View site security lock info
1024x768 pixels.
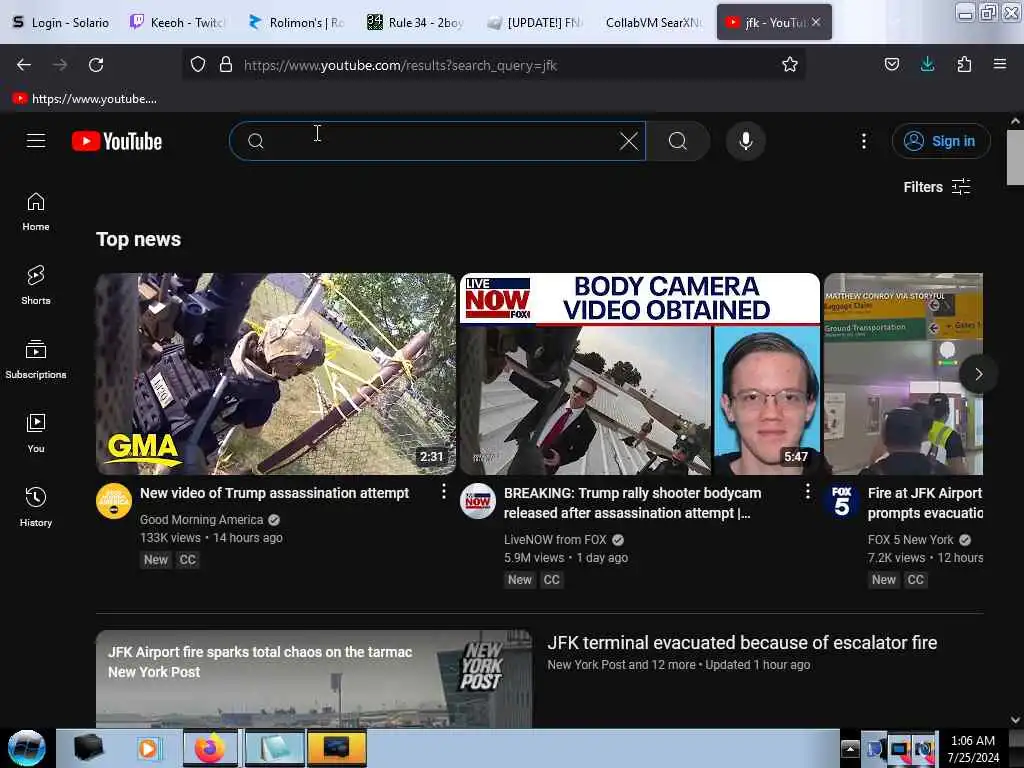[226, 65]
